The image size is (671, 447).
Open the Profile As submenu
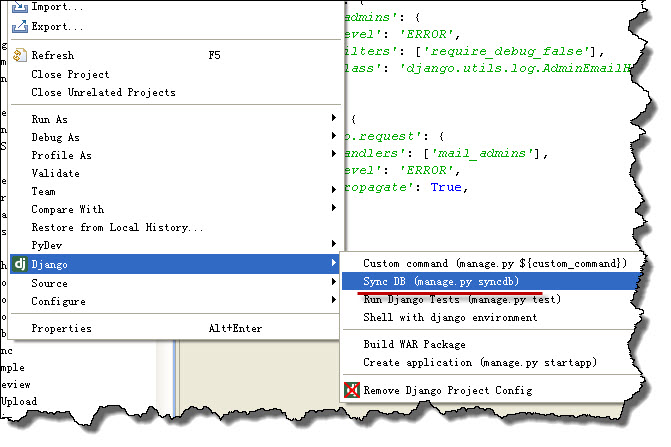click(175, 155)
